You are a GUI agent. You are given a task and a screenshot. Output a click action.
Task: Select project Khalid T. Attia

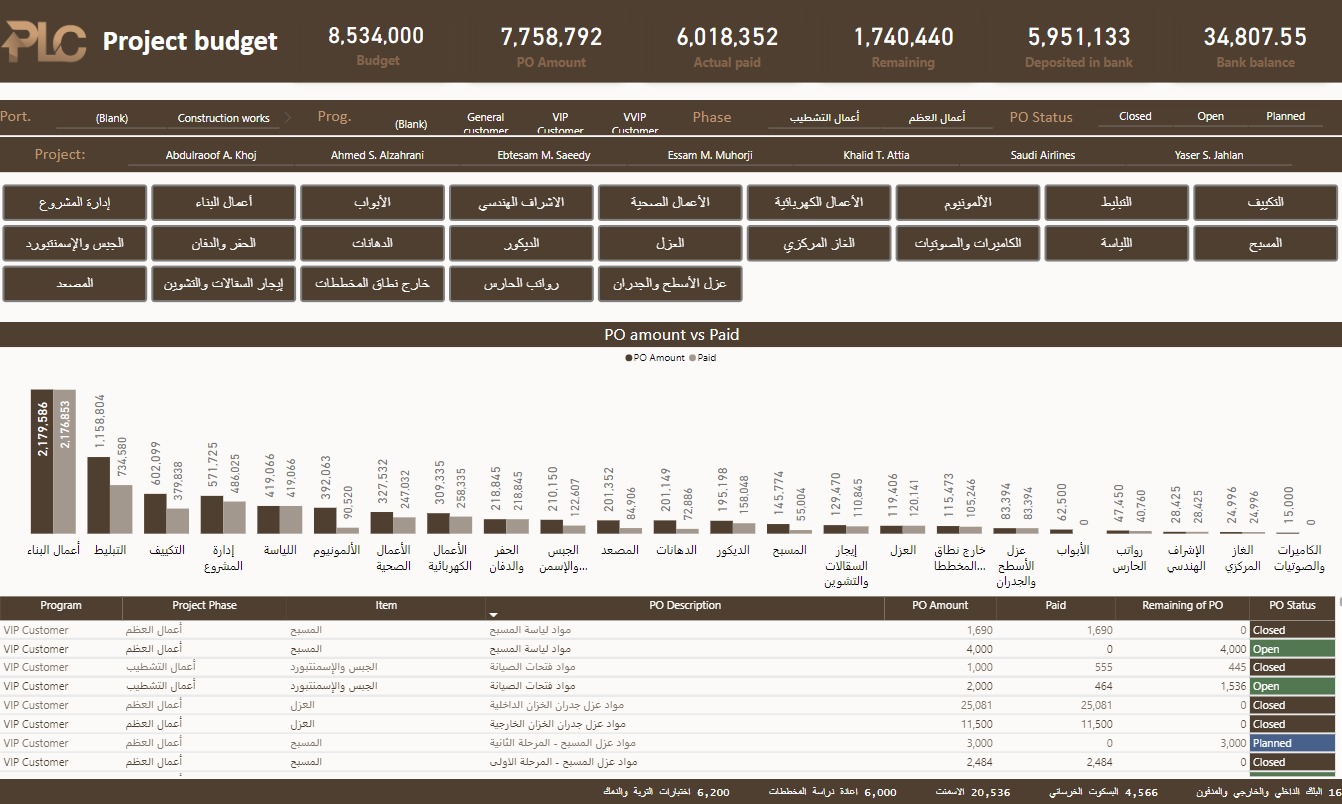click(876, 155)
